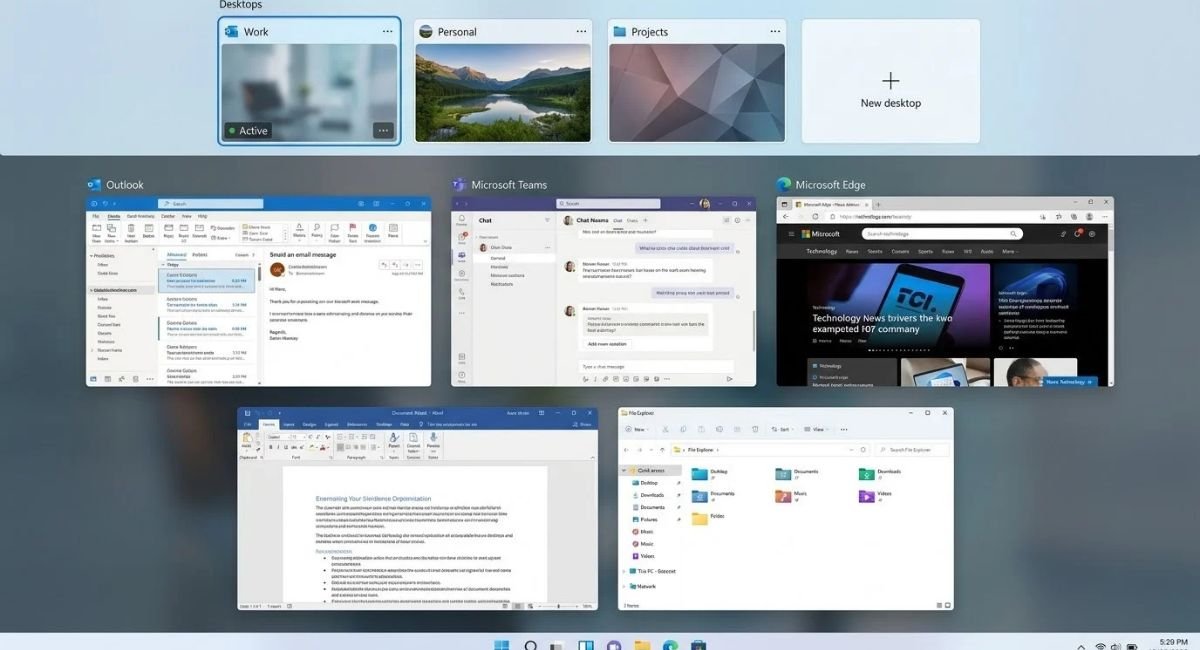
Task: Click mail icon in Outlook bottom navigation
Action: tap(93, 379)
